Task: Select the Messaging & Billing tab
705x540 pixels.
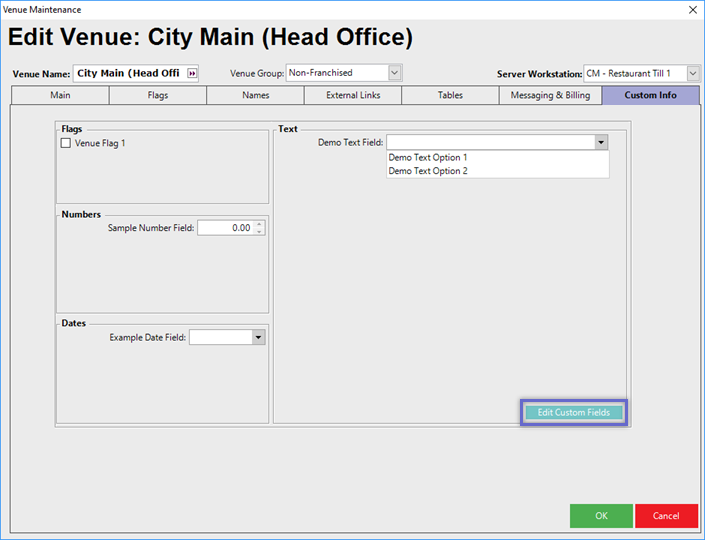Action: (x=550, y=96)
